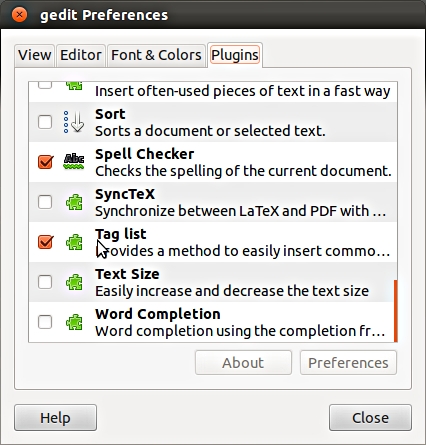
Task: Click "Word completion using the completion" description
Action: click(x=240, y=331)
